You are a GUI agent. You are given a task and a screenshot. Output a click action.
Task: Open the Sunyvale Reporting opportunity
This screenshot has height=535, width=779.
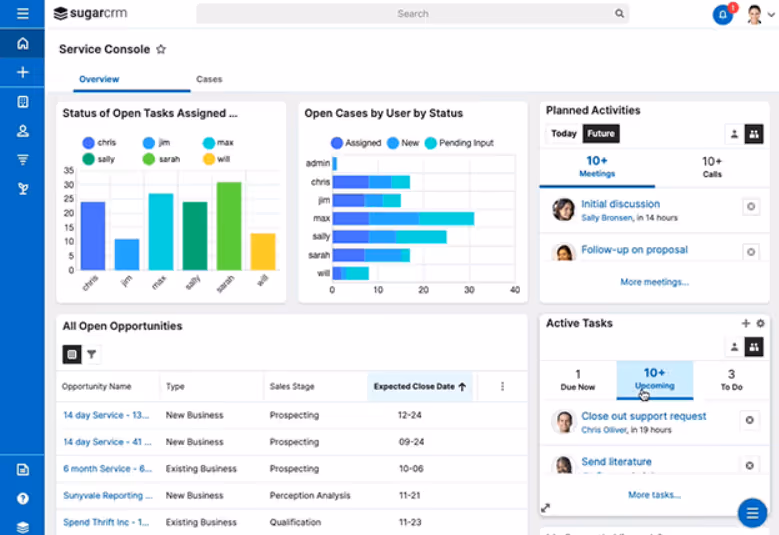pyautogui.click(x=107, y=495)
